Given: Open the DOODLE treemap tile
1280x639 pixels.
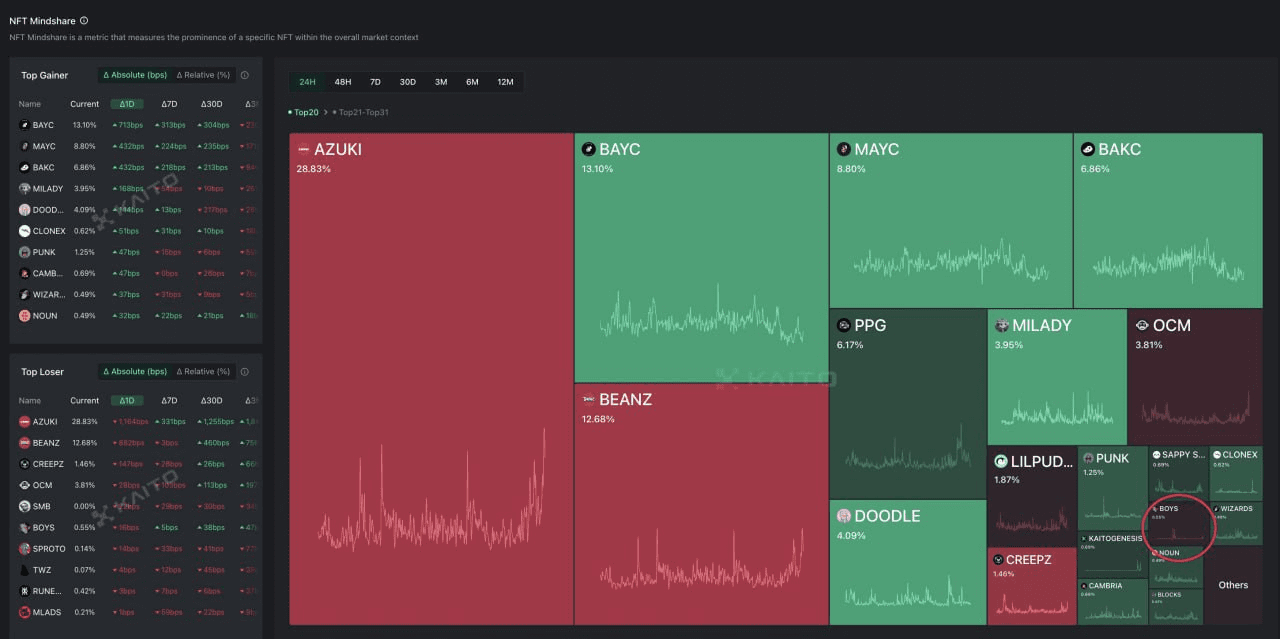Looking at the screenshot, I should click(908, 562).
